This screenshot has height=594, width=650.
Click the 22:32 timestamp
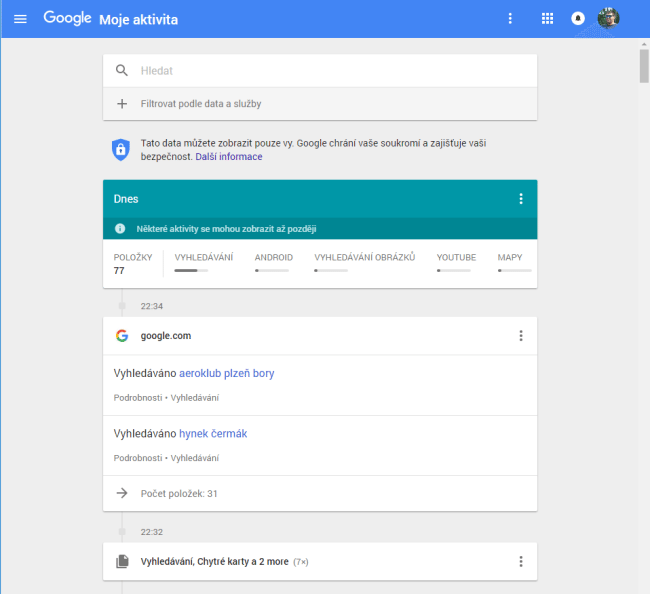[152, 532]
